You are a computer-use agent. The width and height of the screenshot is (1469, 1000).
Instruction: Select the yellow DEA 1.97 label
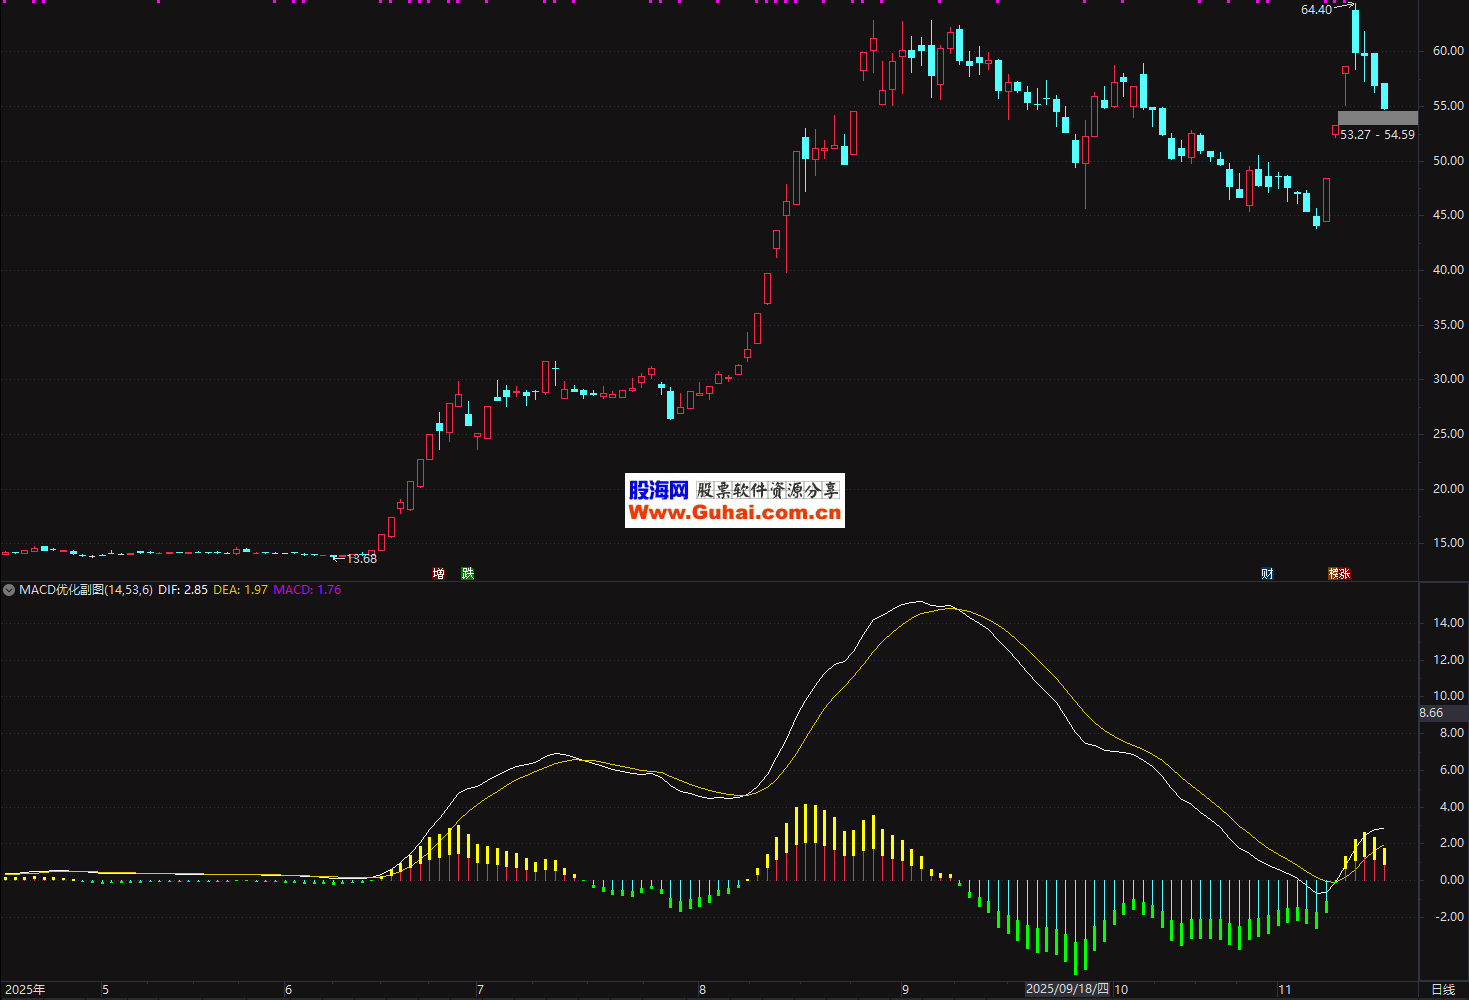[x=240, y=590]
